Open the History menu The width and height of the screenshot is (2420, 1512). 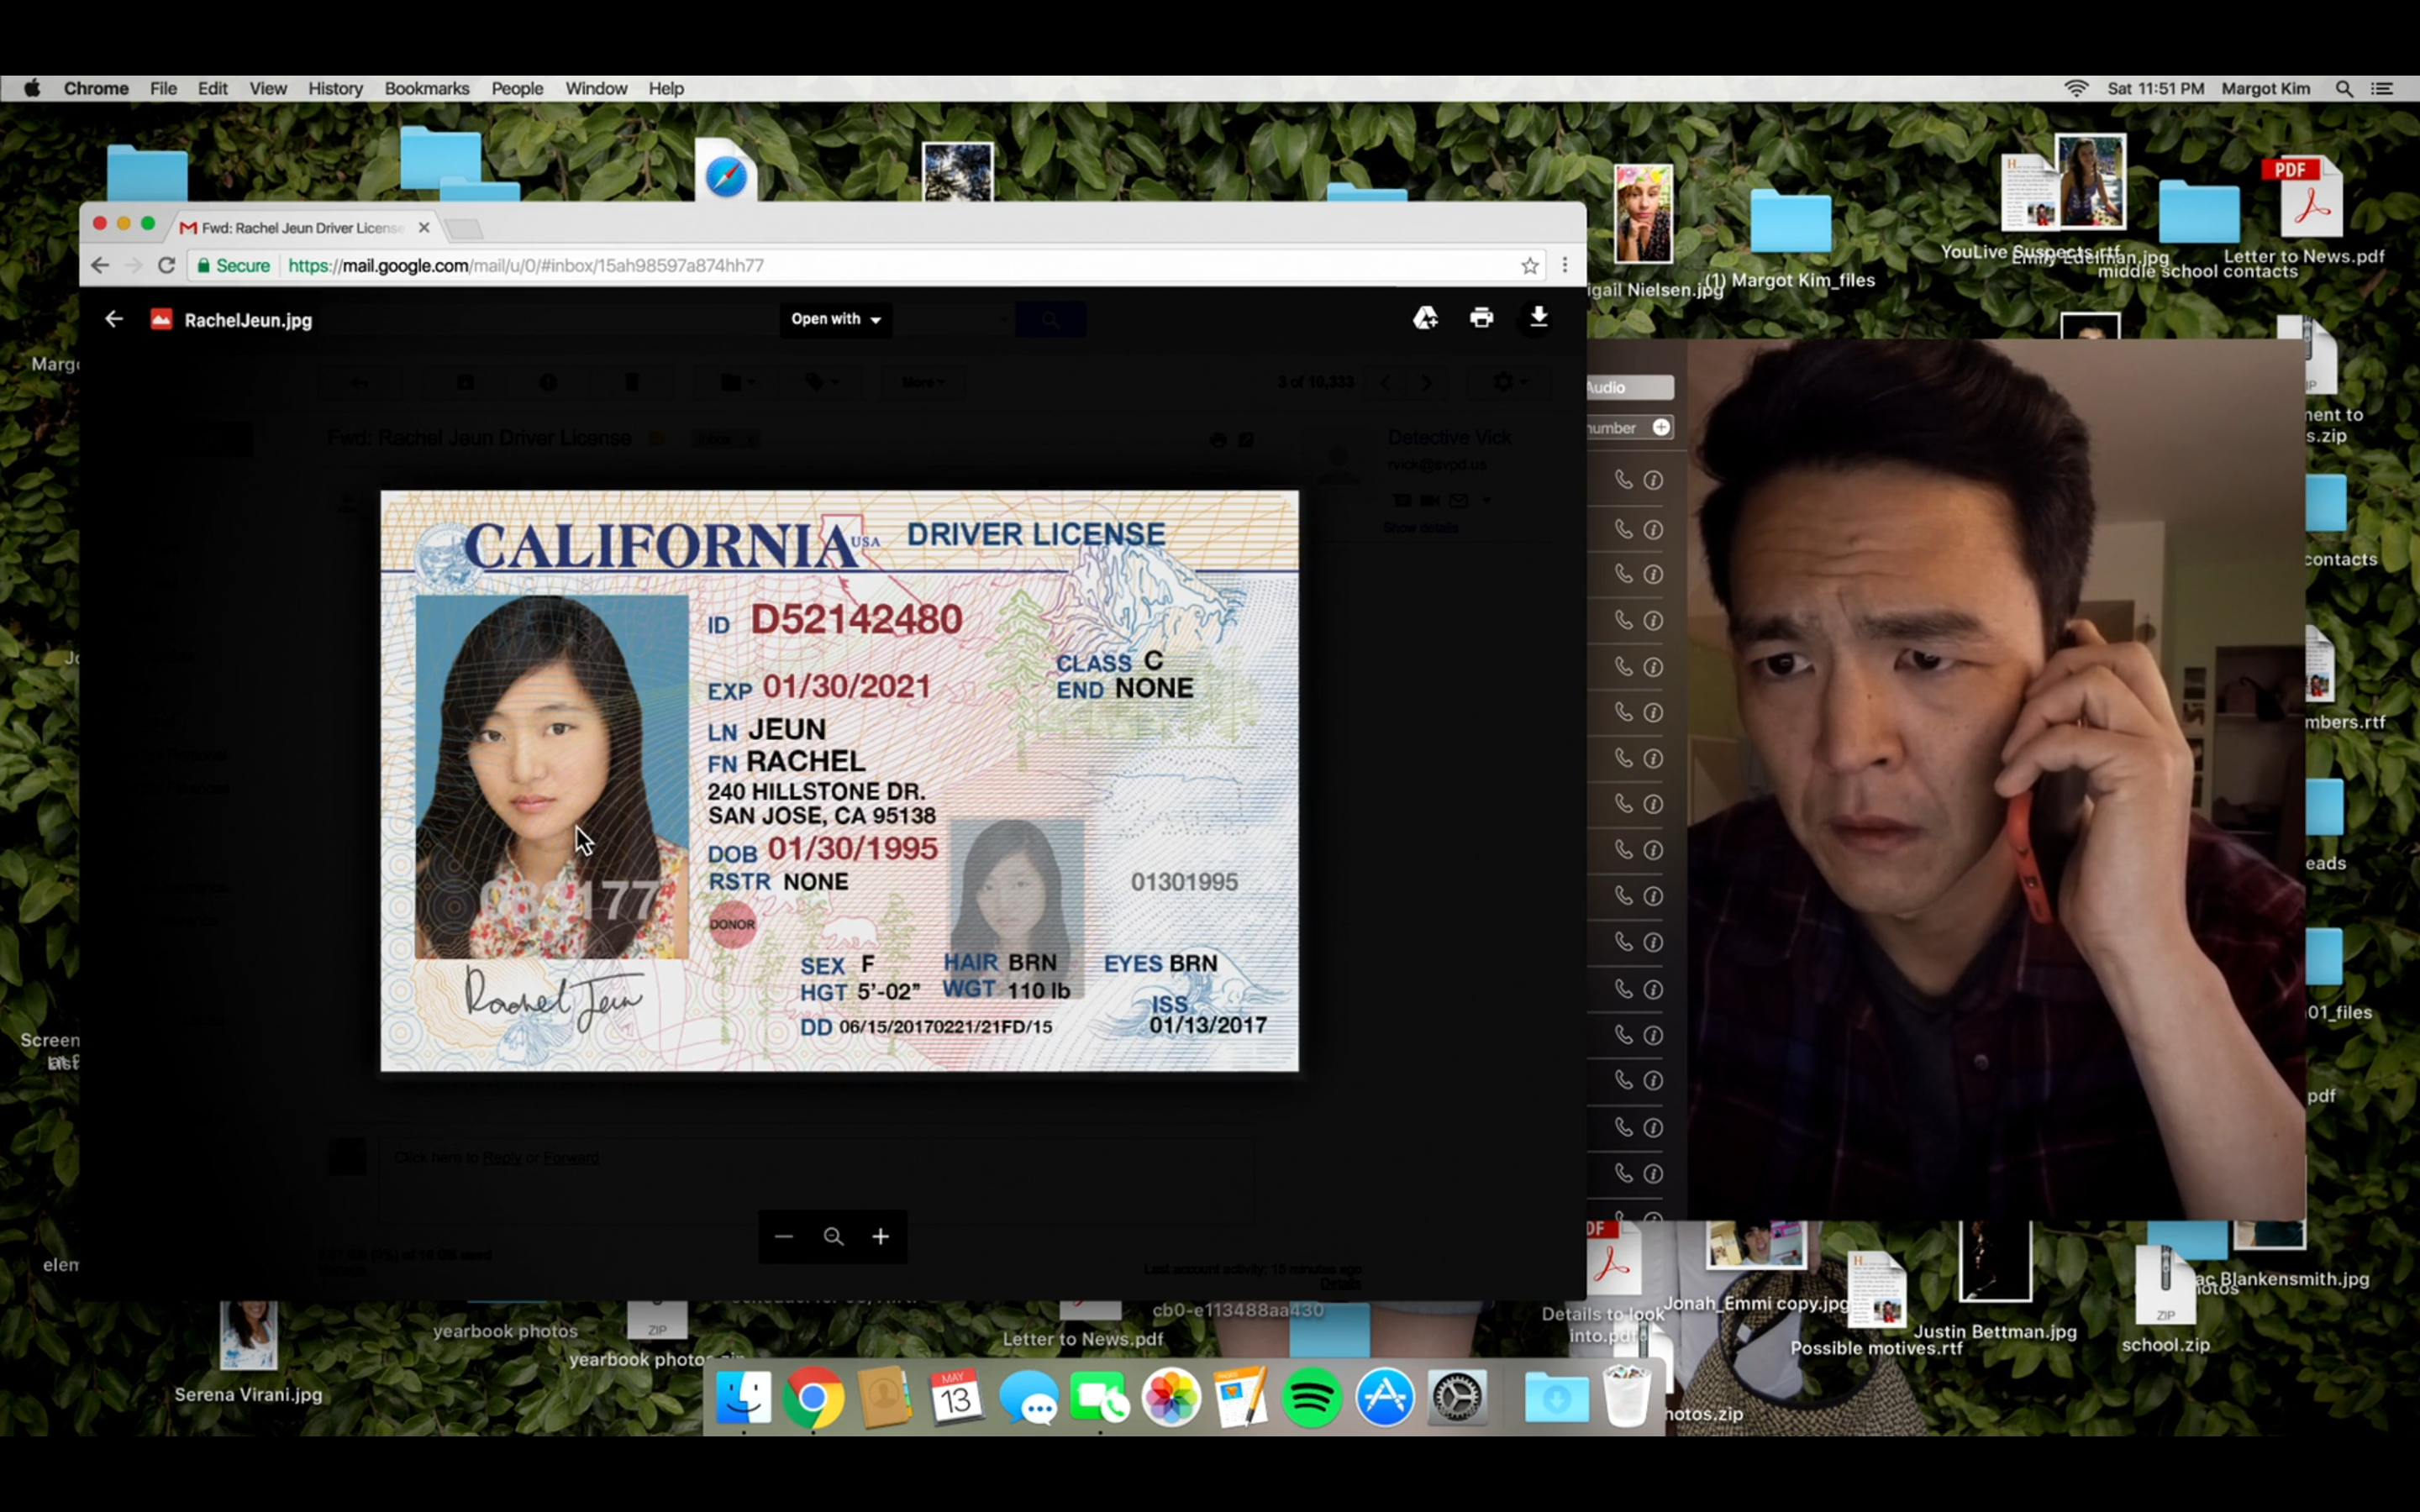pyautogui.click(x=334, y=88)
